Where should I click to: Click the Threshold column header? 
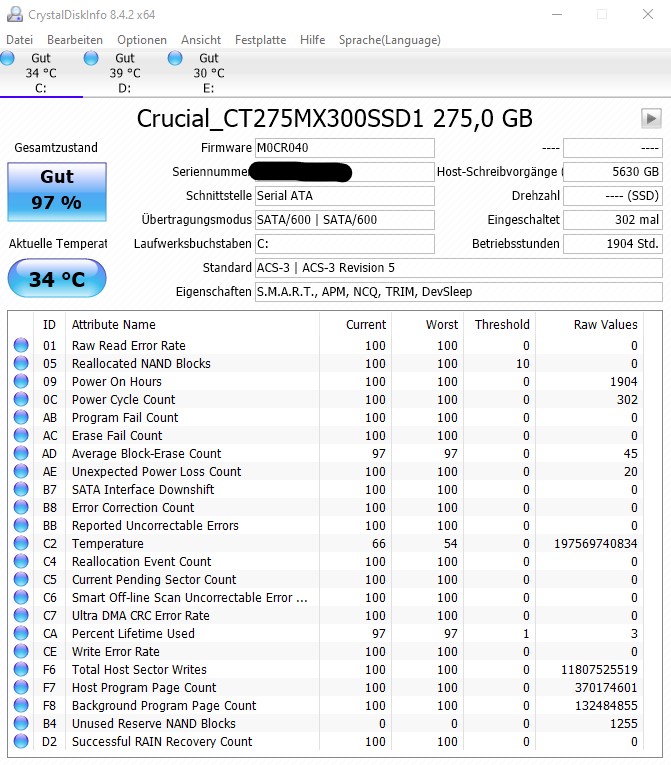[499, 324]
